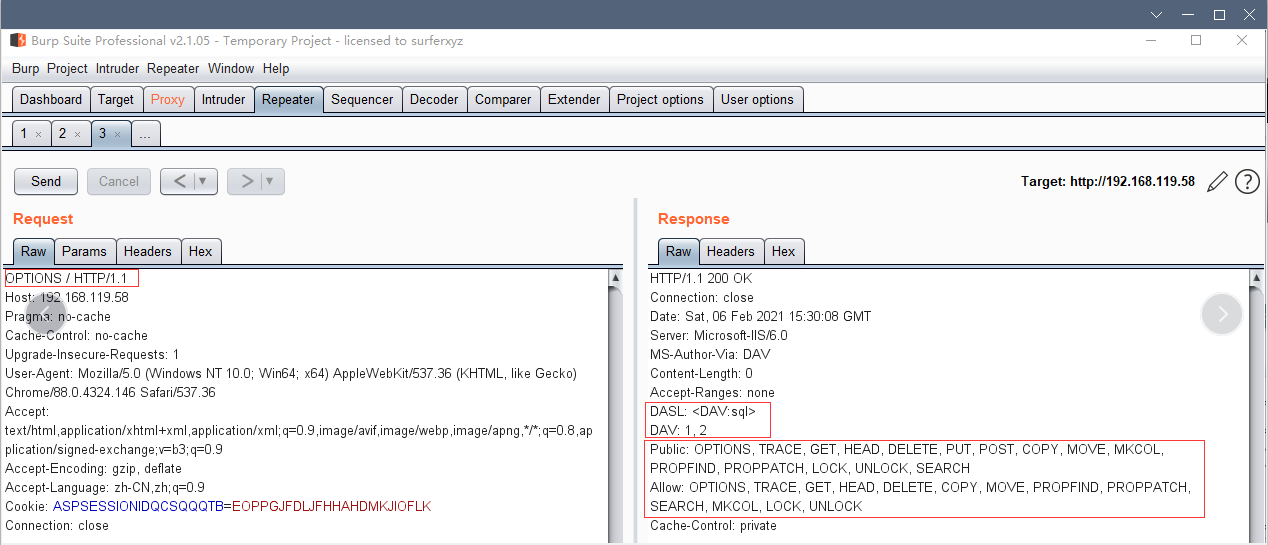Click the response scrollbar up arrow
The width and height of the screenshot is (1268, 545).
pyautogui.click(x=1257, y=278)
